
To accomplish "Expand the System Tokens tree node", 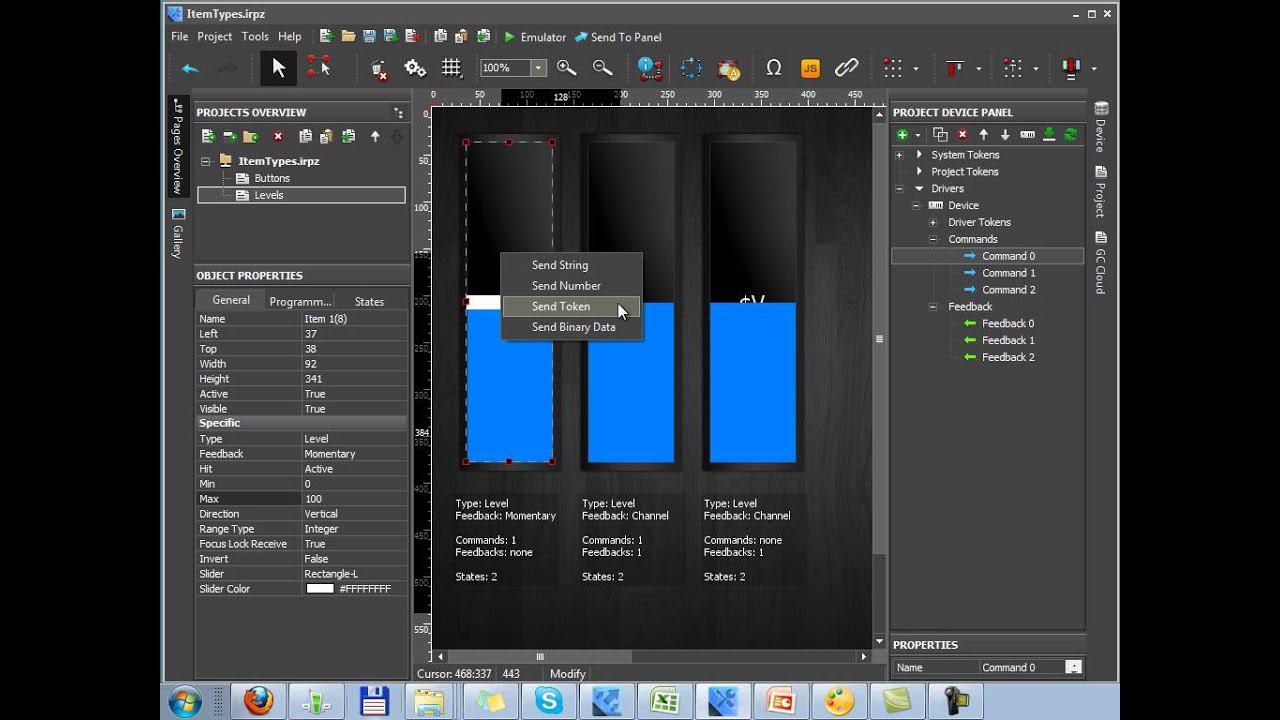I will coord(899,155).
